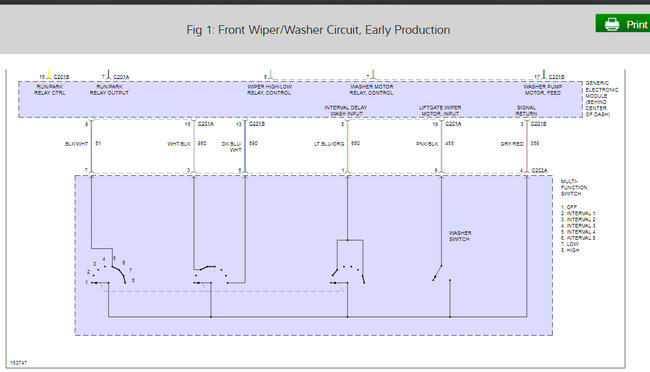Click the BLK/WHT wire color label
Image resolution: width=650 pixels, height=372 pixels.
click(x=77, y=144)
